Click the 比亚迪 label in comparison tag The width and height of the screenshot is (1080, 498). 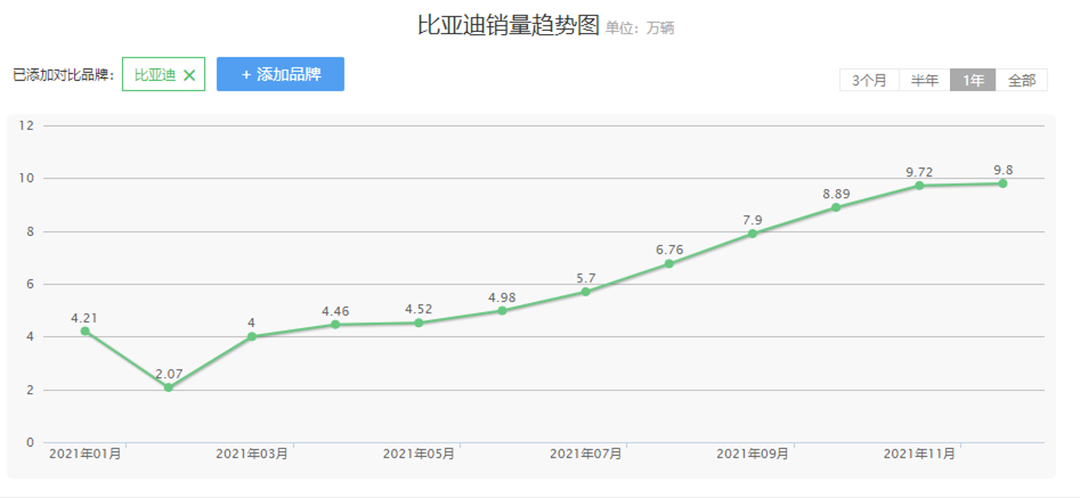pyautogui.click(x=154, y=75)
